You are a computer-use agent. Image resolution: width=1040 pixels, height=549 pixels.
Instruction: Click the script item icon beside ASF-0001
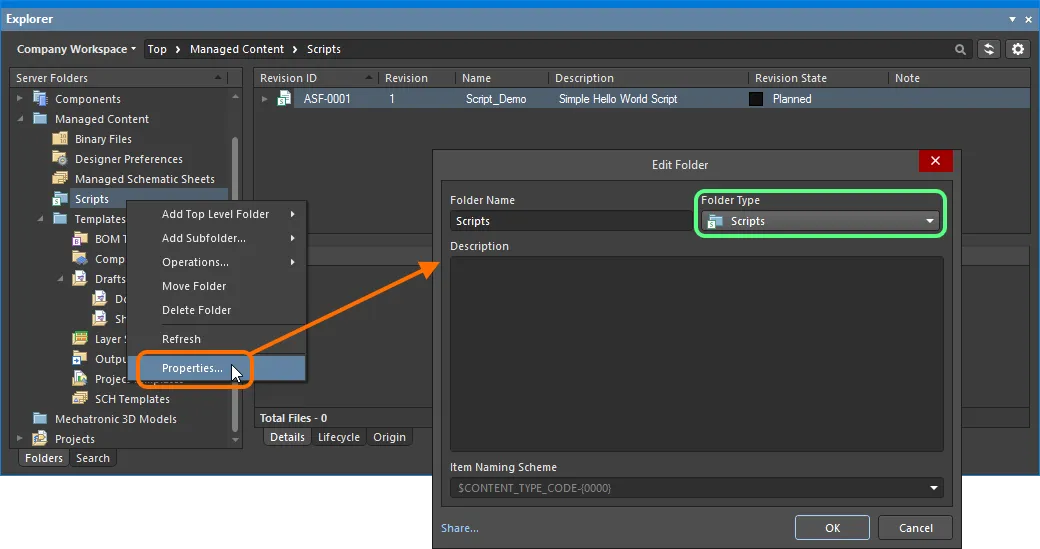tap(284, 99)
